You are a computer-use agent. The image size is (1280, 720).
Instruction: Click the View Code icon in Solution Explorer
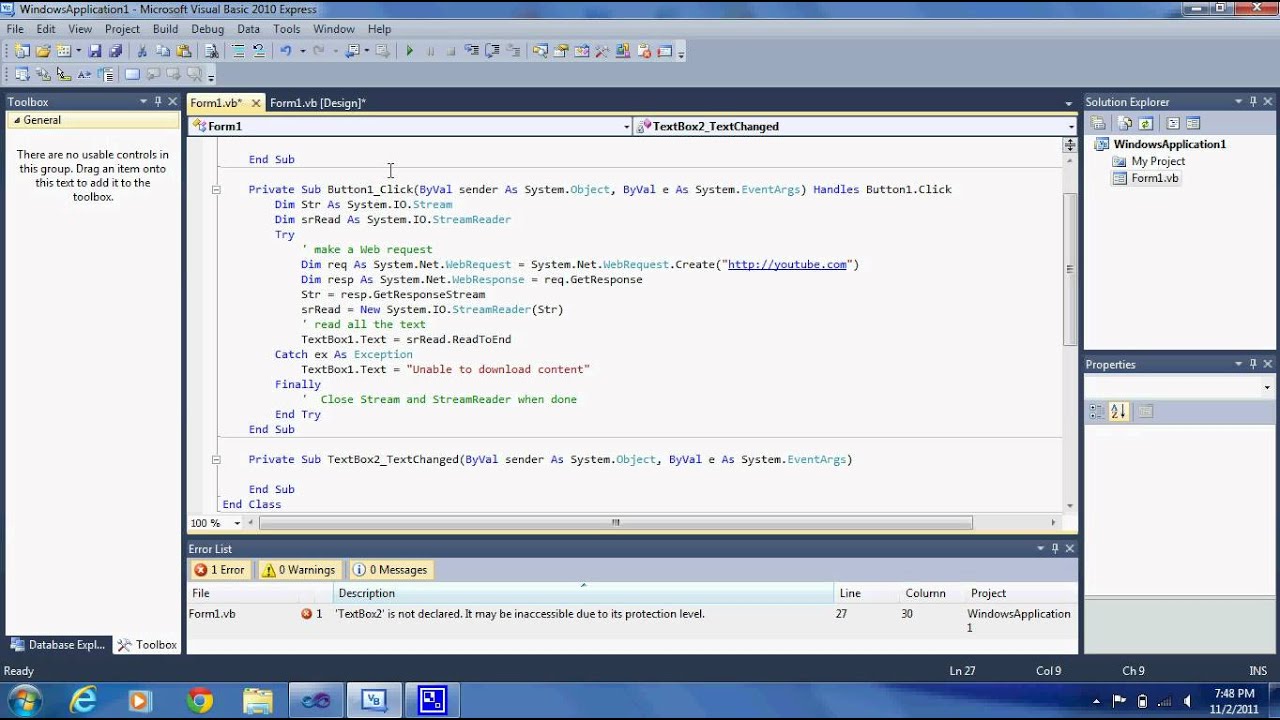coord(1173,123)
